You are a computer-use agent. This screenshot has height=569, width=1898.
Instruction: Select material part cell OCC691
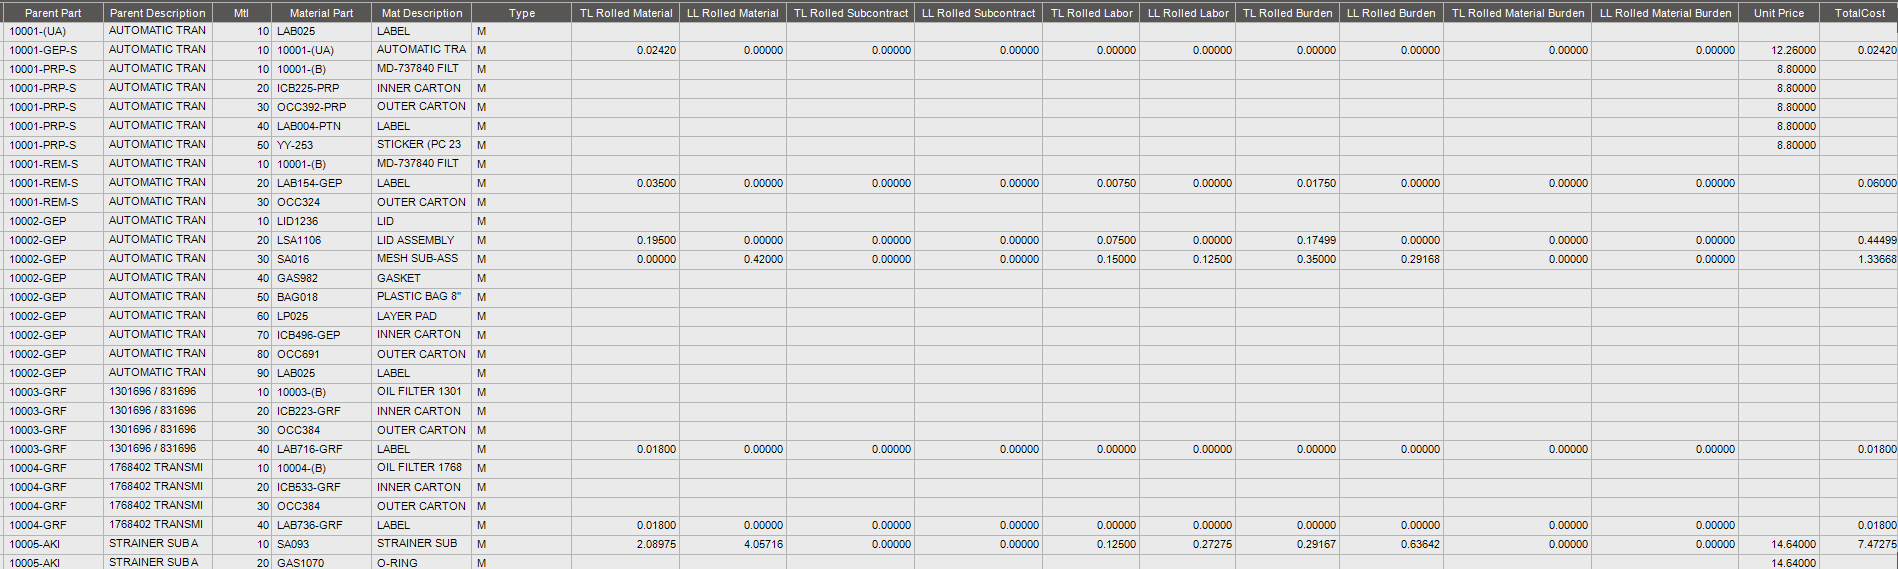(321, 354)
